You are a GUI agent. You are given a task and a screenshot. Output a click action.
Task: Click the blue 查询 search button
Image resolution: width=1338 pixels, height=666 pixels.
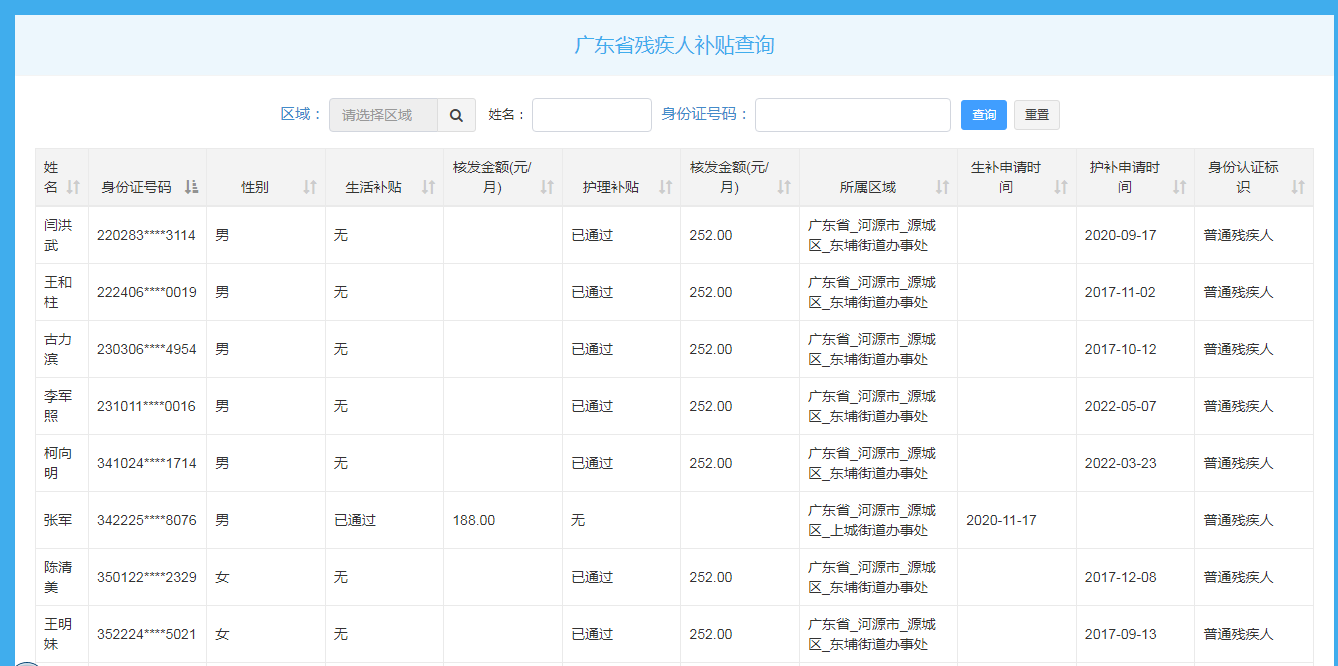click(x=983, y=114)
